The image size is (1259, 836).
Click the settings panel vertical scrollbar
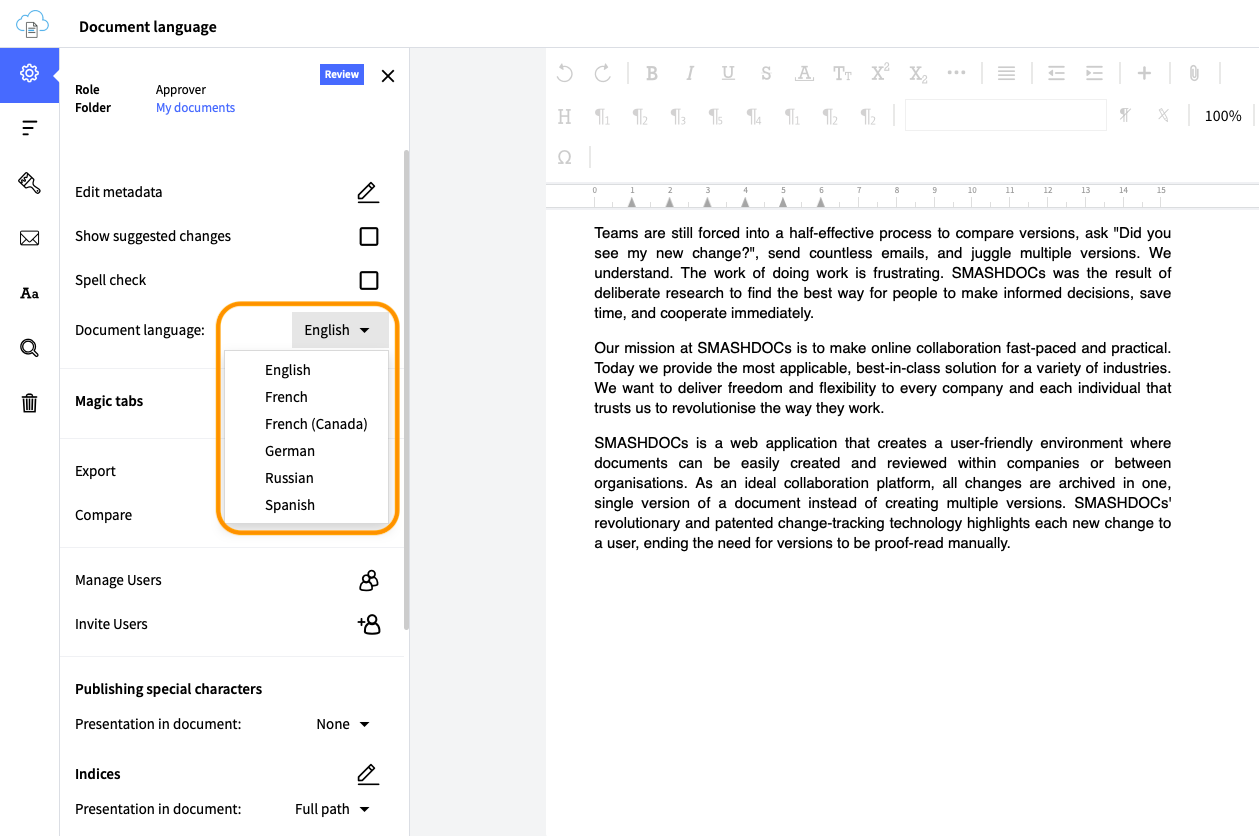[x=406, y=390]
